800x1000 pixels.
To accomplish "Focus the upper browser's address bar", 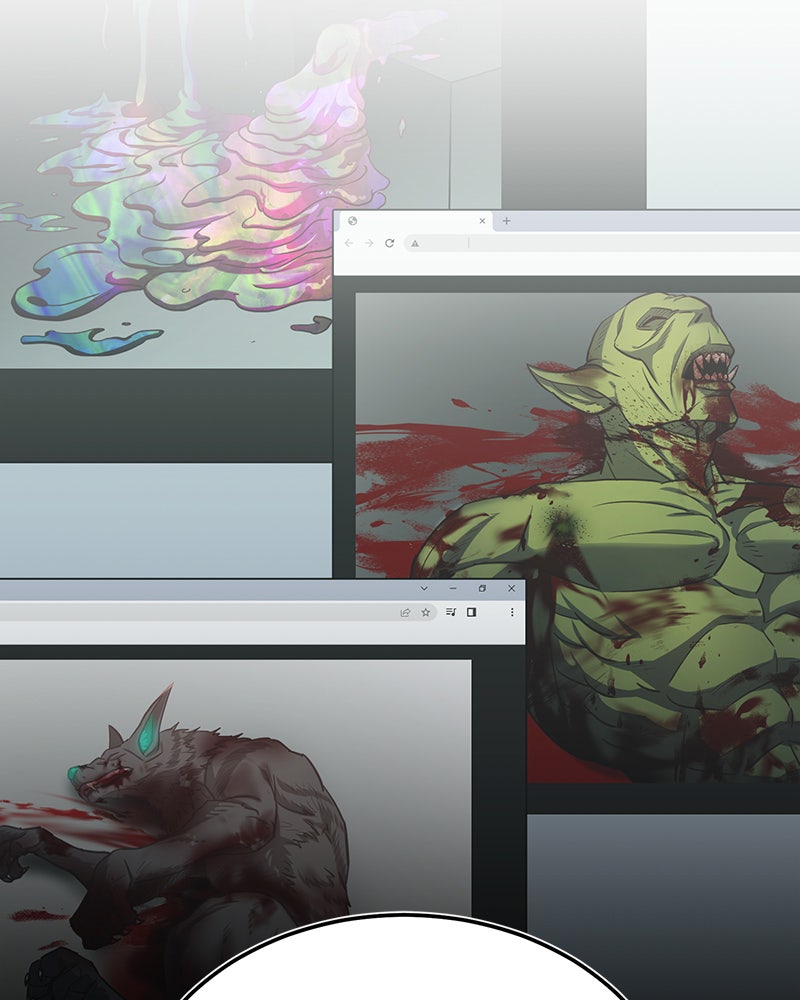I will (602, 243).
